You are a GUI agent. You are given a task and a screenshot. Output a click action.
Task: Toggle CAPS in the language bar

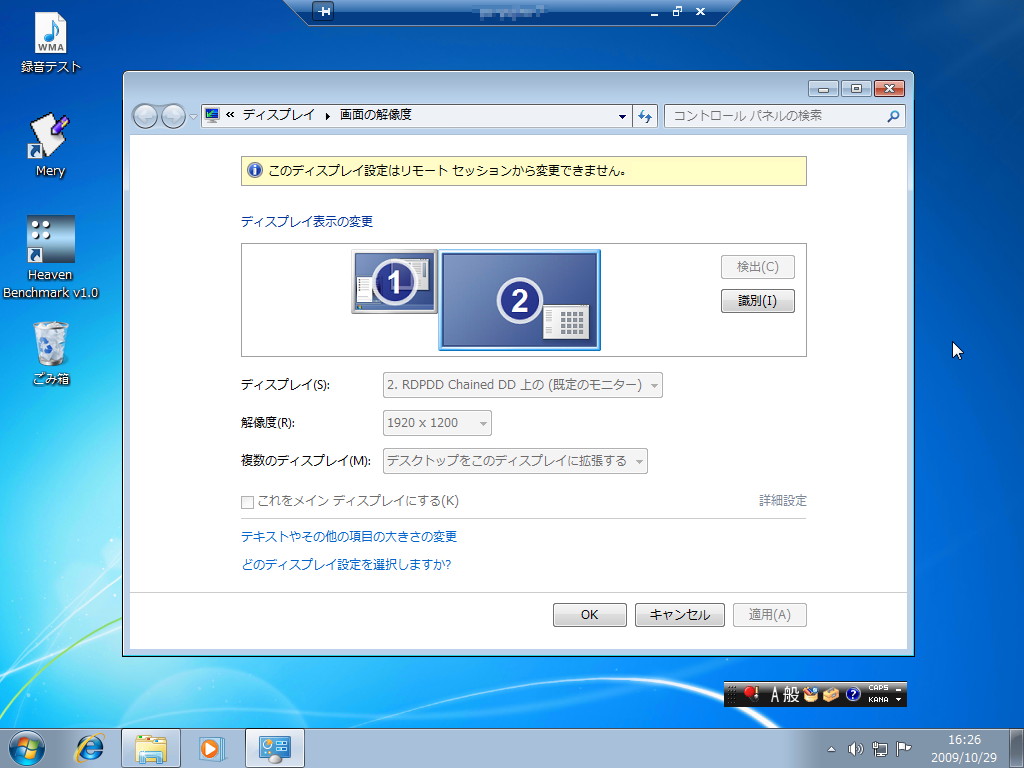click(878, 688)
